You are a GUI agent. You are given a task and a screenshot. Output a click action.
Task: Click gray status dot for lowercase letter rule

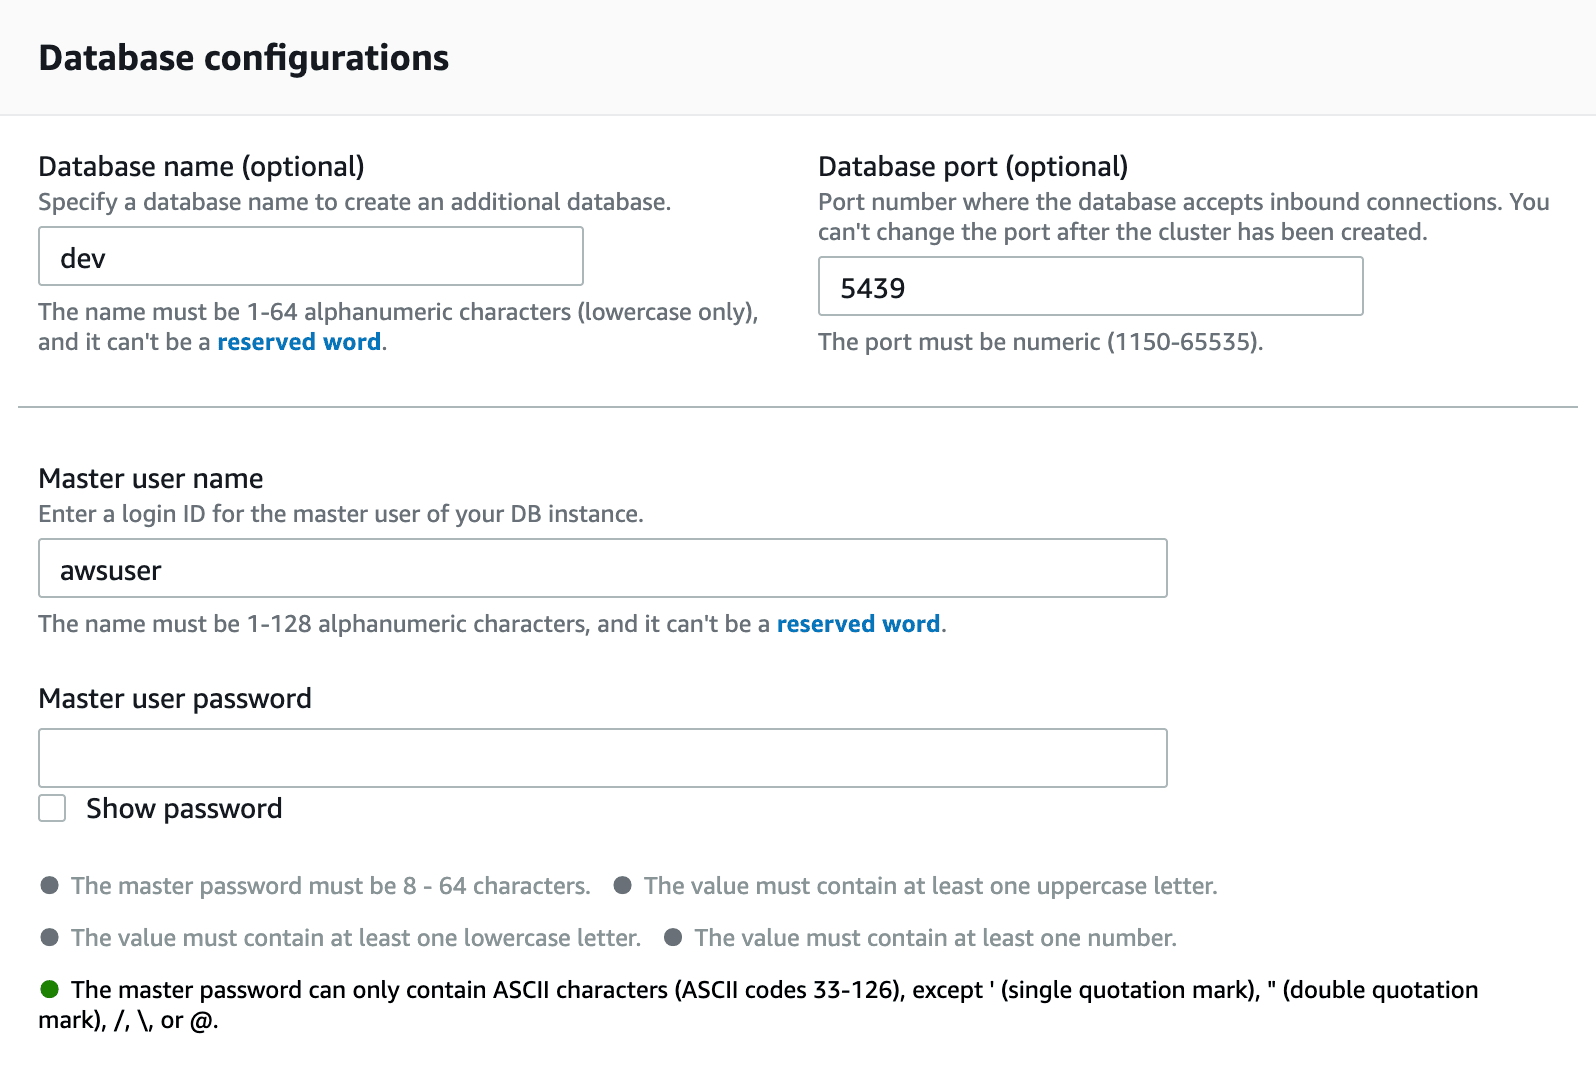(x=49, y=937)
